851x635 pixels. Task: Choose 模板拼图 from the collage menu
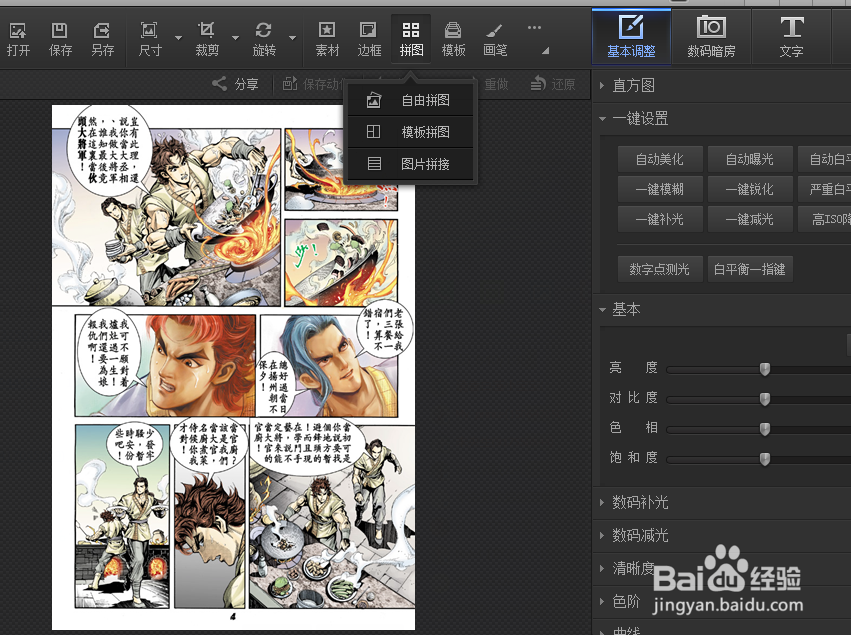(x=410, y=132)
